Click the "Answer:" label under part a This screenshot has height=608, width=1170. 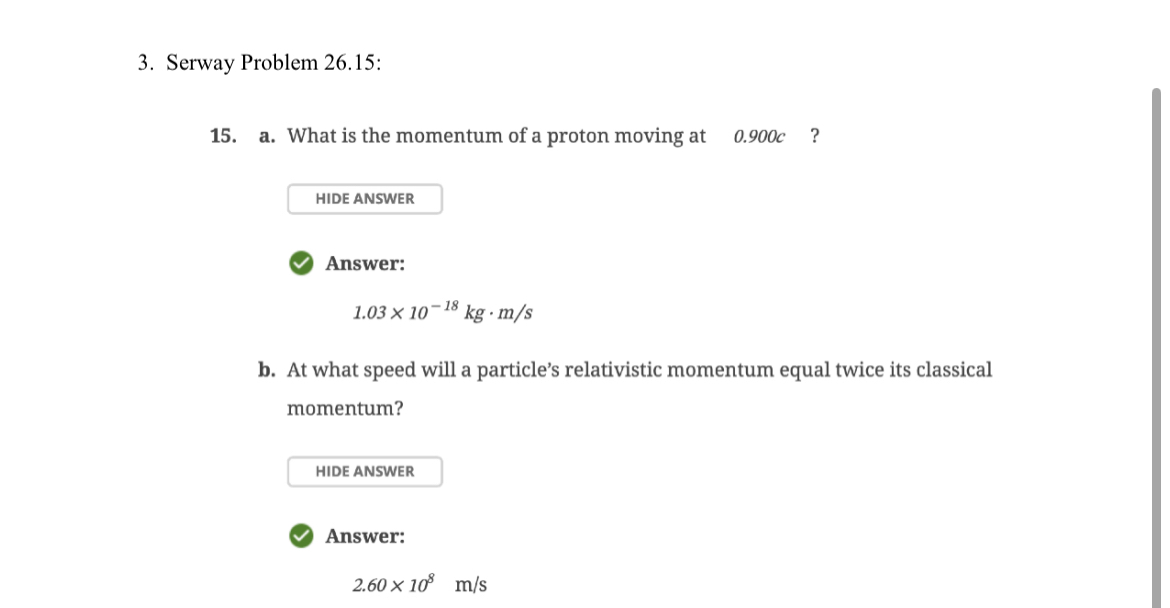tap(365, 263)
